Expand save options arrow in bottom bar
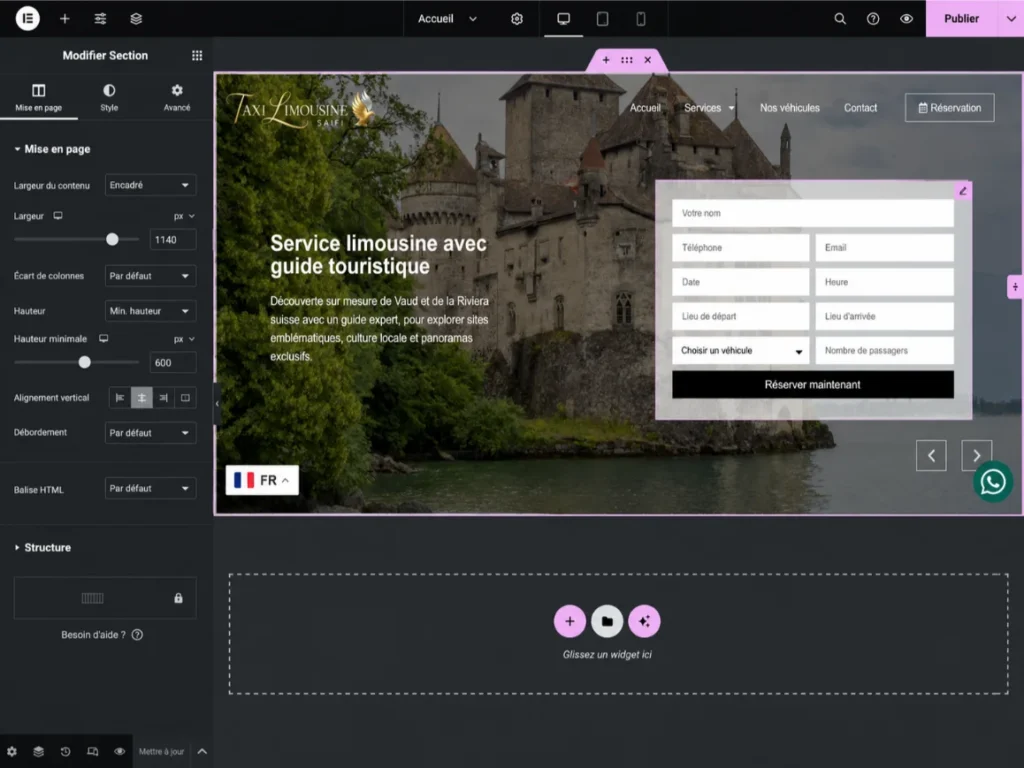This screenshot has width=1024, height=768. click(x=202, y=752)
